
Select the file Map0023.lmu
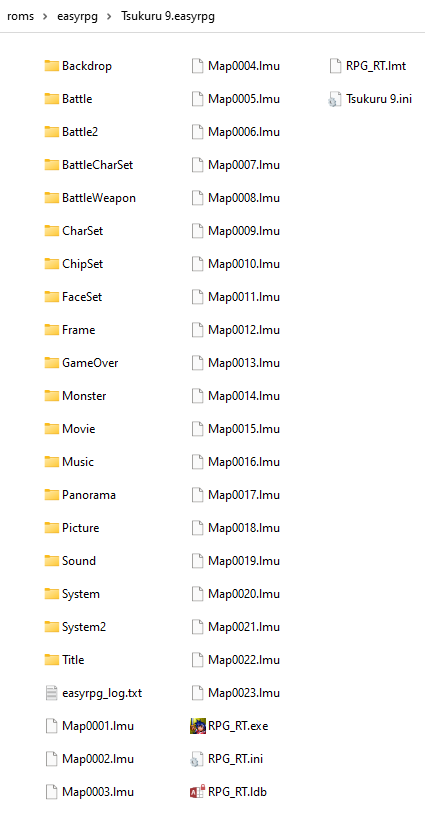pyautogui.click(x=235, y=693)
